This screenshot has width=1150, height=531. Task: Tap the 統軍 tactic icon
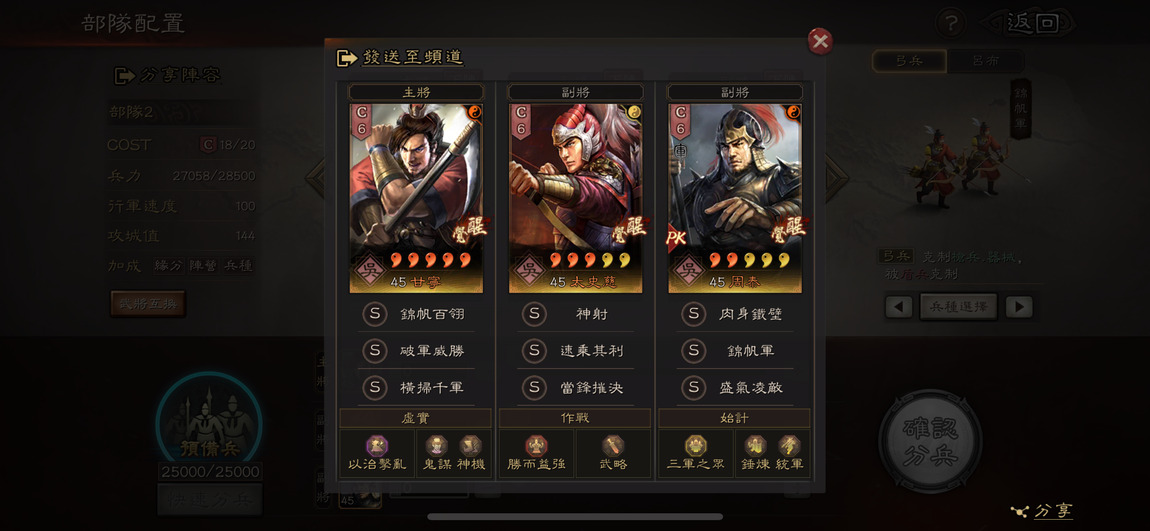coord(788,446)
